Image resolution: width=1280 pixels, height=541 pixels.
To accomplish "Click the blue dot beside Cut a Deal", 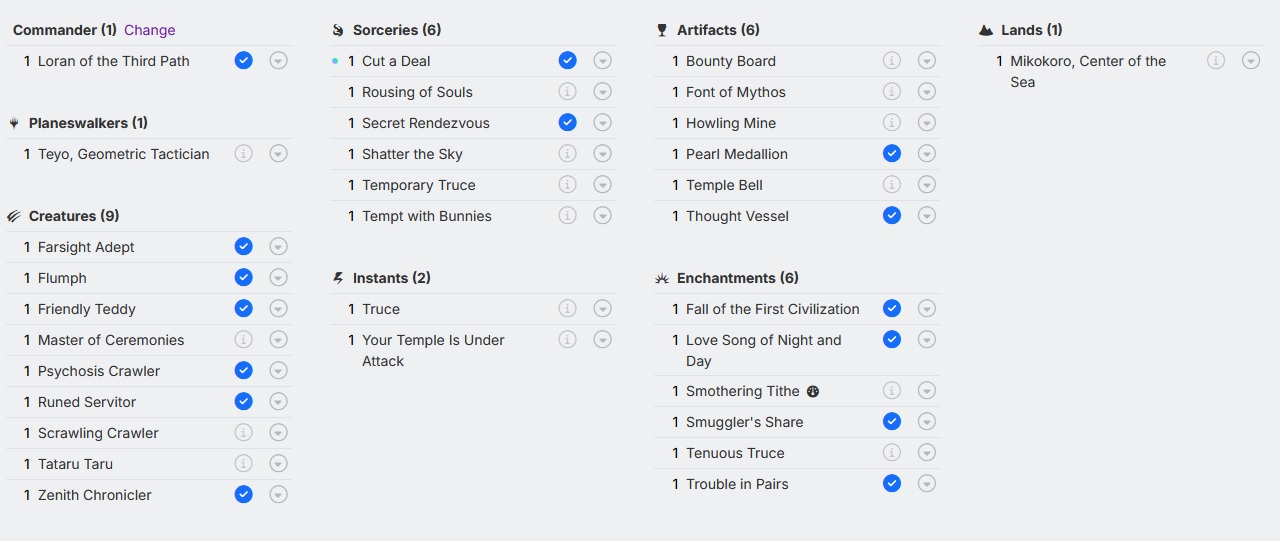I will click(x=336, y=61).
